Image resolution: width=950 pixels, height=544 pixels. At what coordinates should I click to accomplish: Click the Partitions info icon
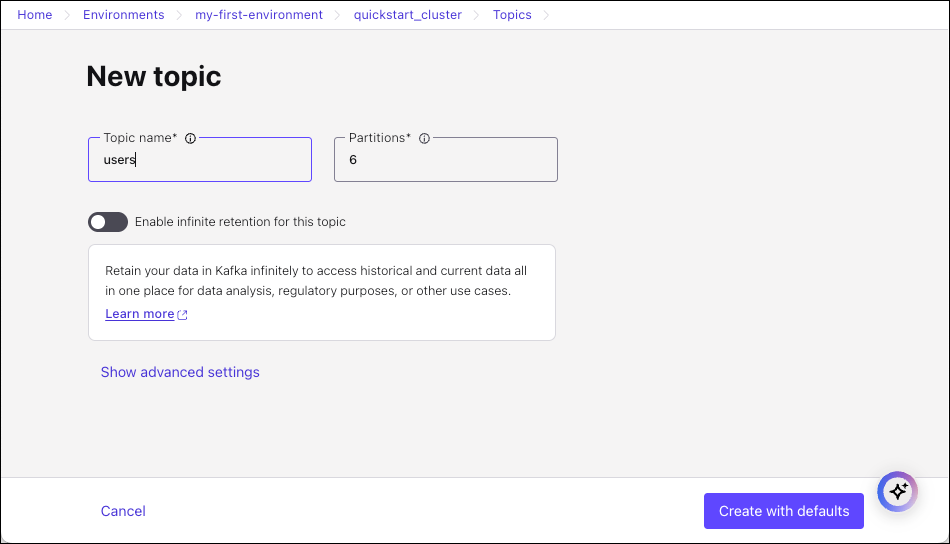[x=424, y=138]
